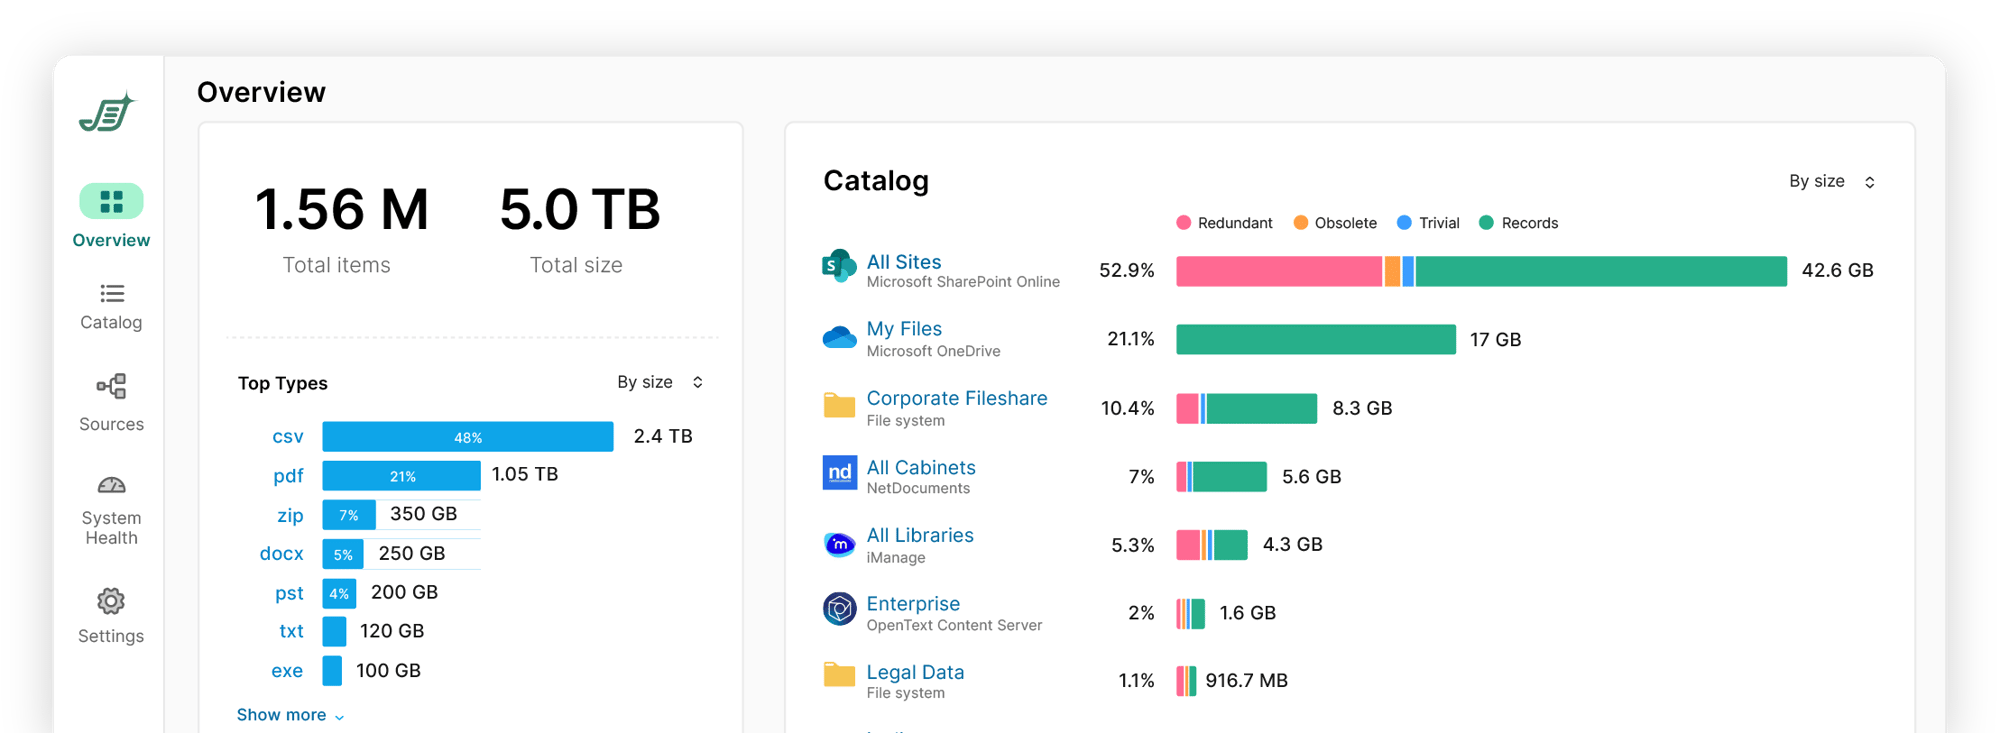The height and width of the screenshot is (733, 2000).
Task: Click the 5.0 TB total size value
Action: tap(580, 210)
